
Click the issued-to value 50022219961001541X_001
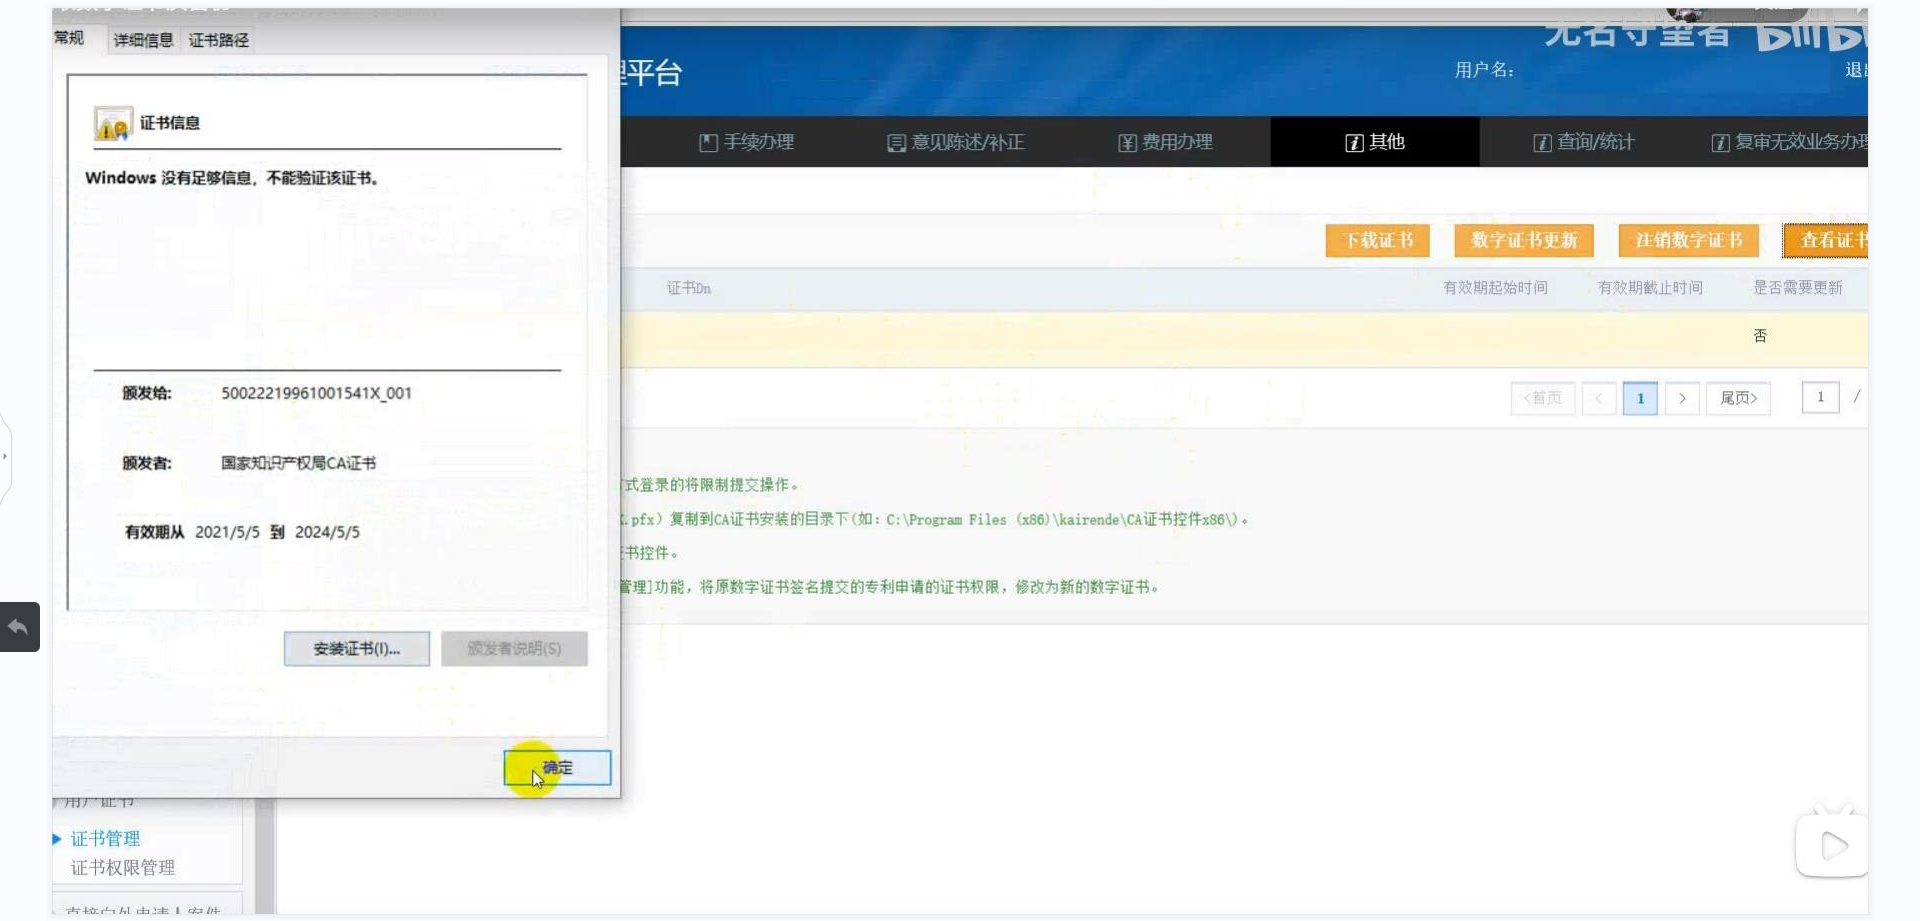click(x=316, y=393)
